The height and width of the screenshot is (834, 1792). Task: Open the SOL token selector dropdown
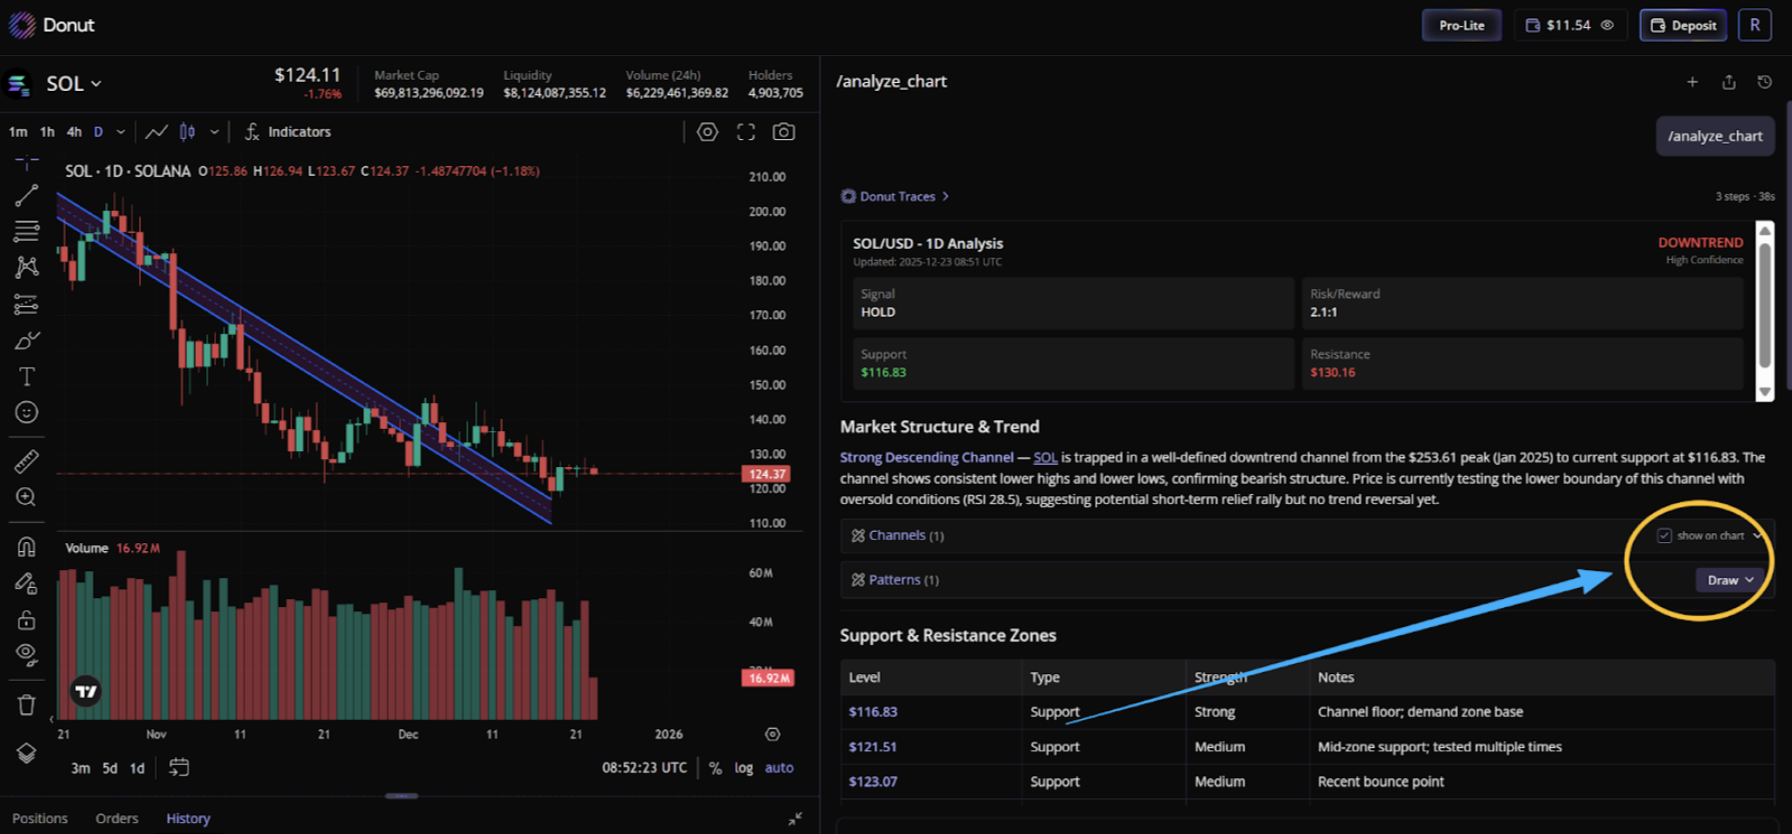pos(73,84)
